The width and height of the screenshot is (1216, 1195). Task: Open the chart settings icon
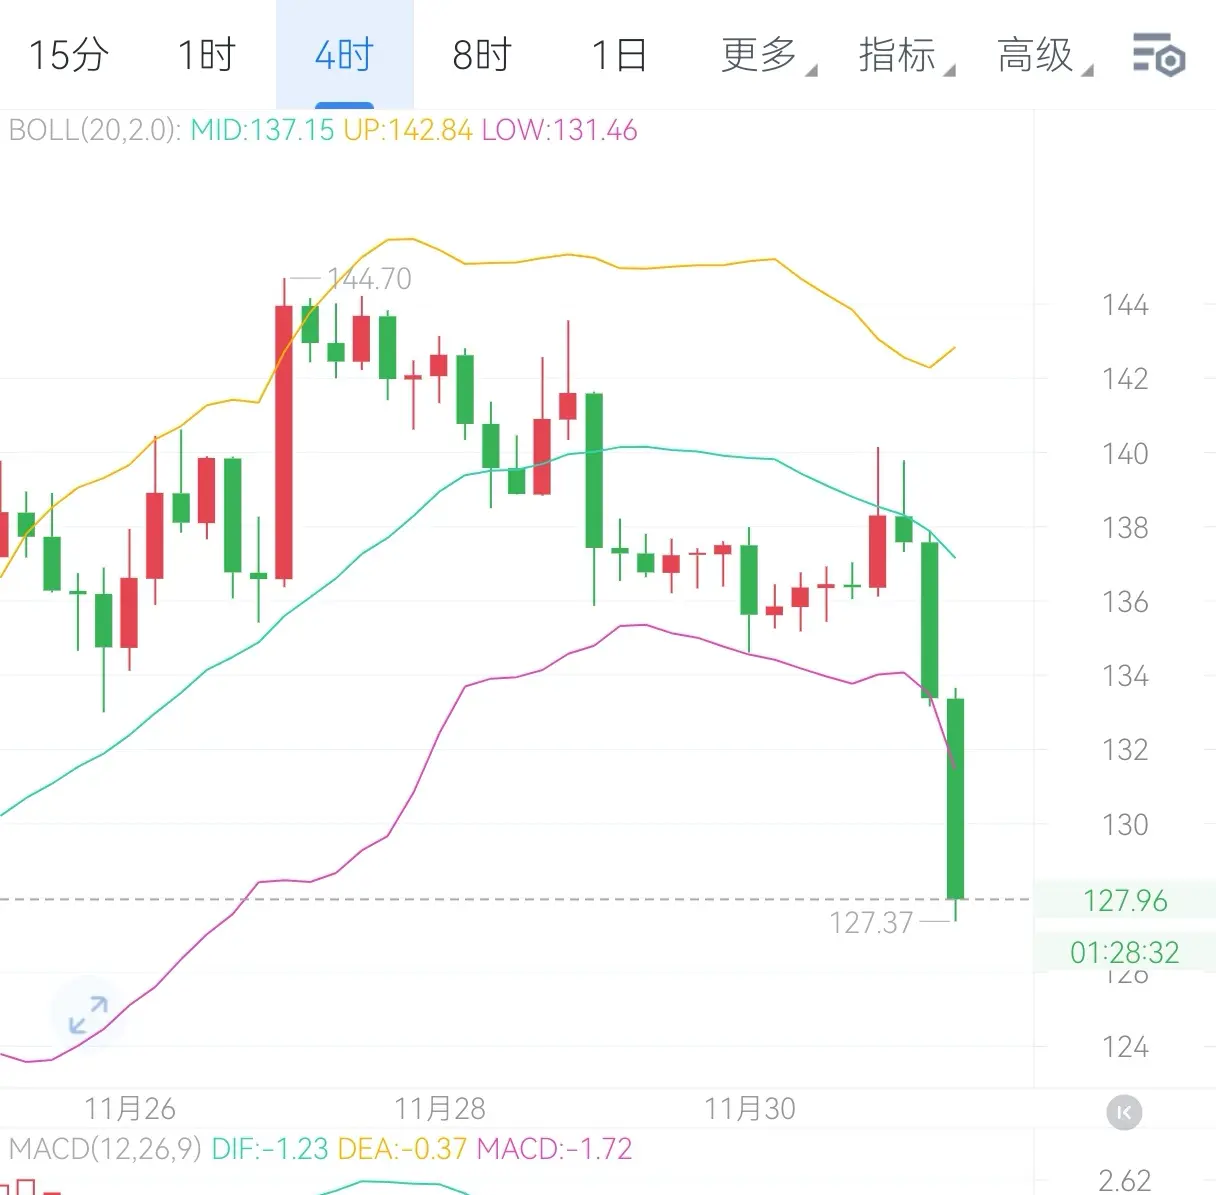tap(1158, 55)
